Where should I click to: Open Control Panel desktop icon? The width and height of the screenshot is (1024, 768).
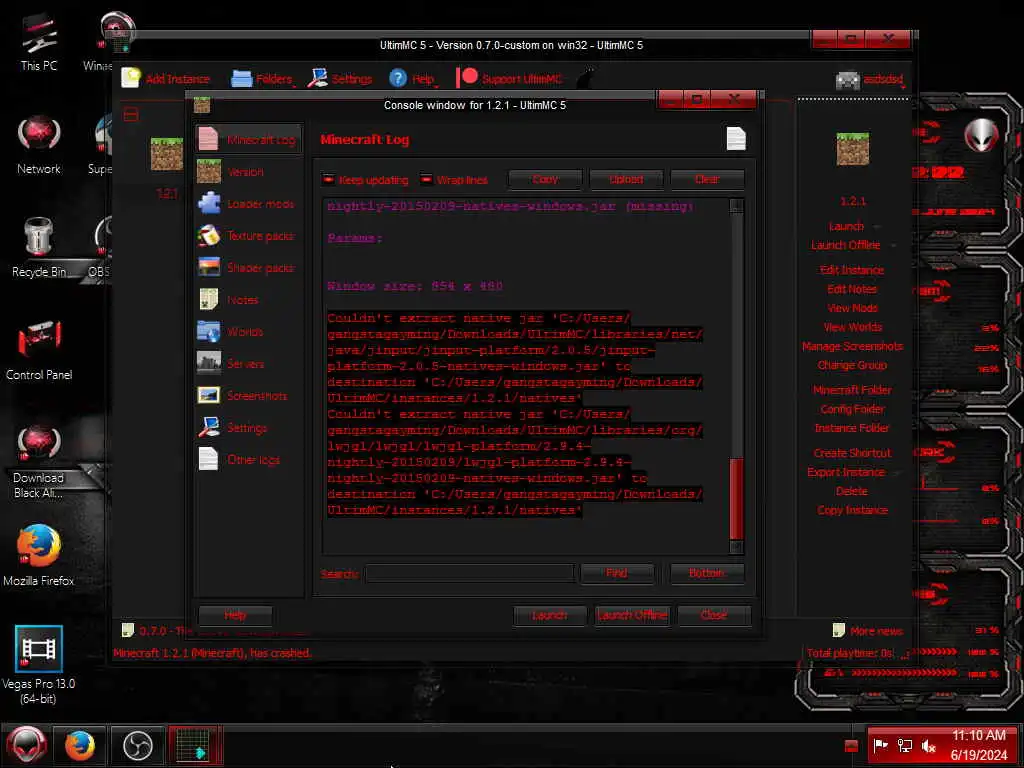(39, 340)
